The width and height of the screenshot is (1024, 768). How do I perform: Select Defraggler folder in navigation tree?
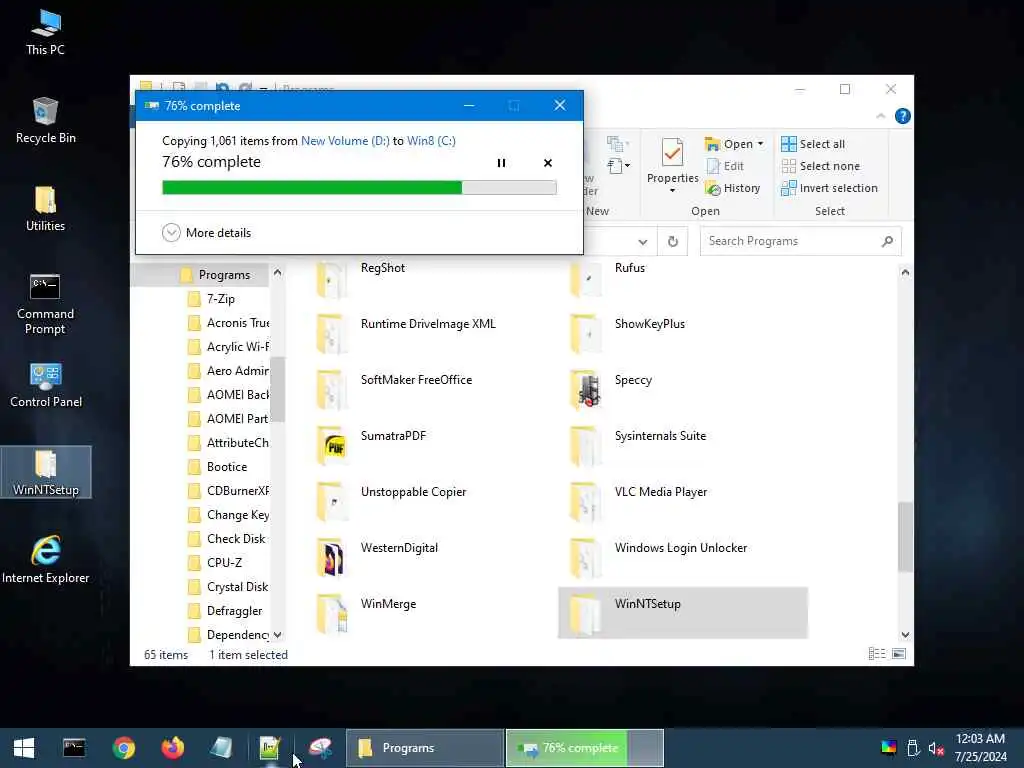click(225, 611)
